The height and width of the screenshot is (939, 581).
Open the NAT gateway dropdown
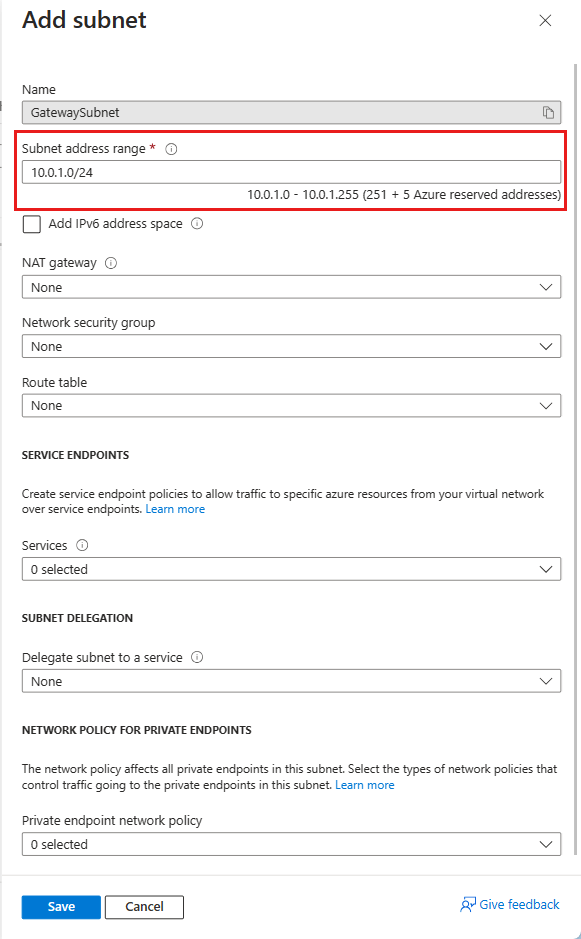click(291, 287)
